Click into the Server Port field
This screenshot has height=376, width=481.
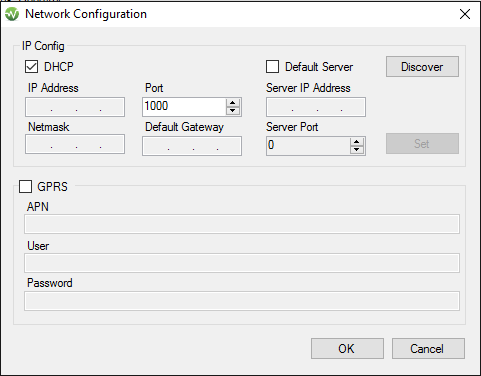(x=308, y=146)
